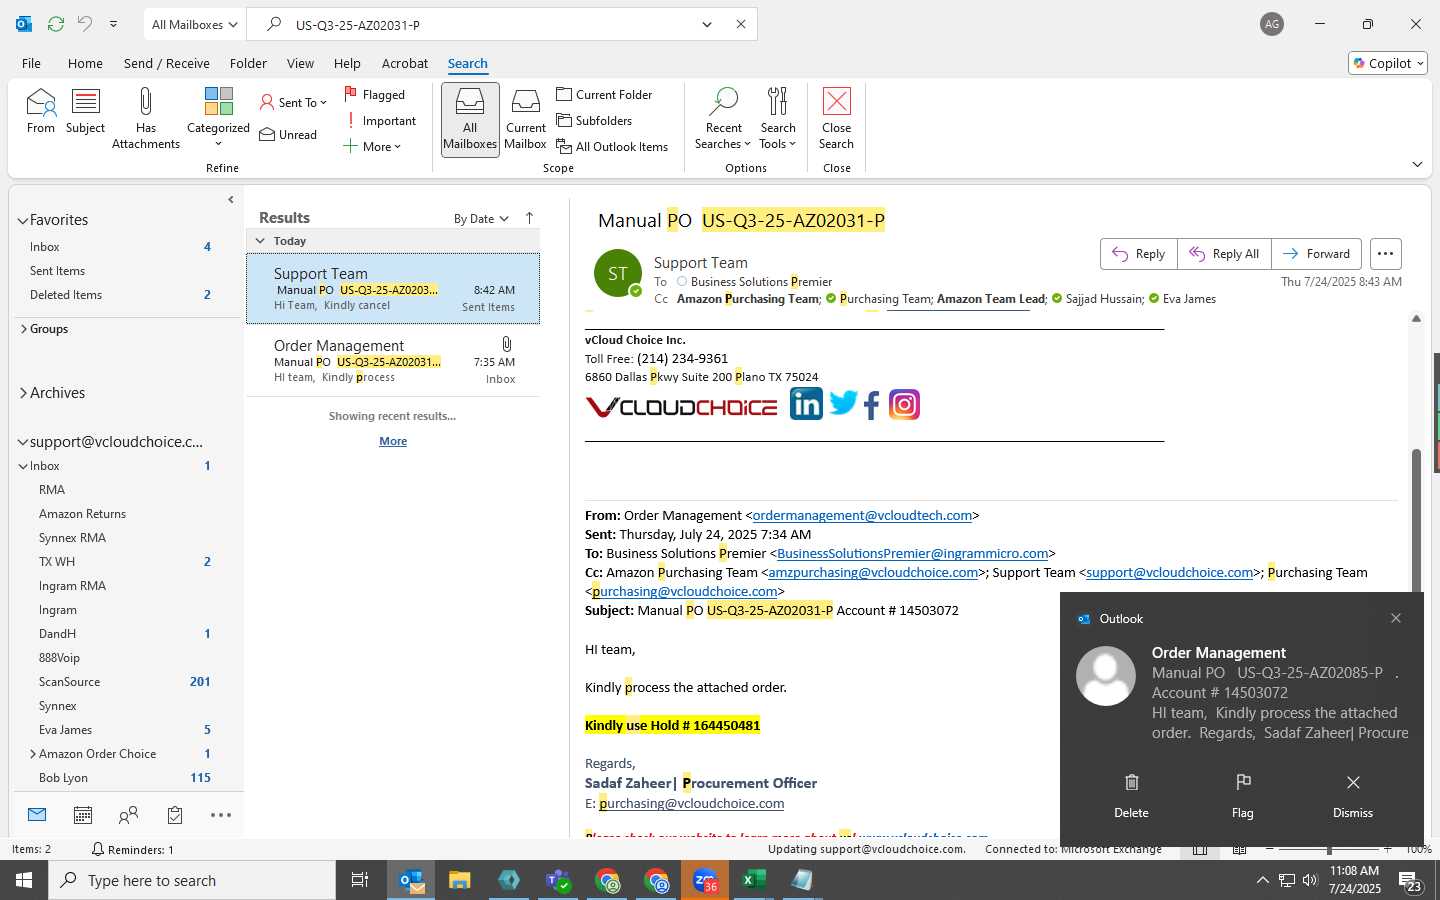Image resolution: width=1440 pixels, height=900 pixels.
Task: Open the Mail view in navigation bar
Action: (x=37, y=815)
